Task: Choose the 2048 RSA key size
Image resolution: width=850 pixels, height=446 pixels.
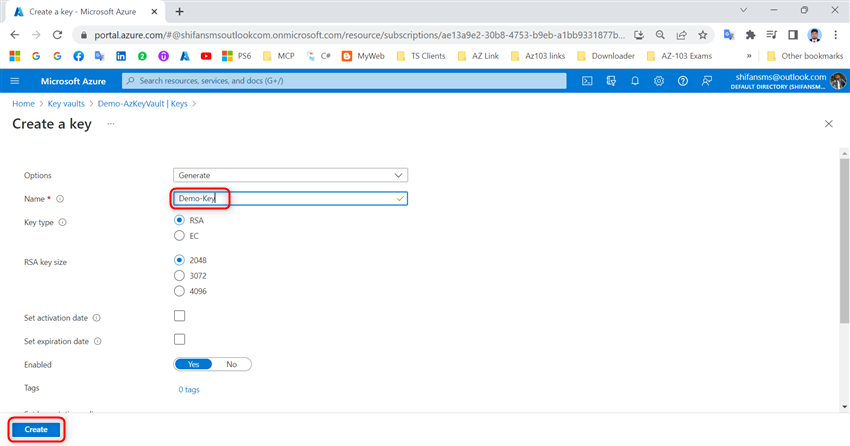Action: 179,260
